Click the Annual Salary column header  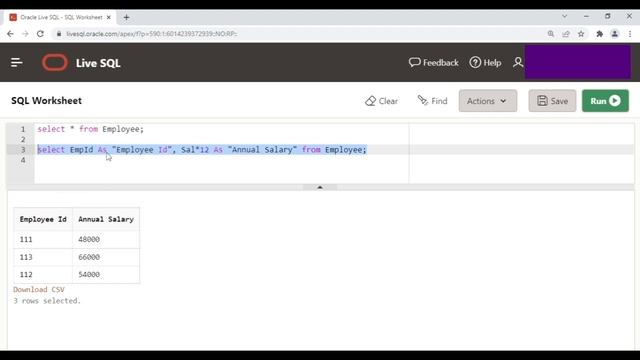point(106,219)
